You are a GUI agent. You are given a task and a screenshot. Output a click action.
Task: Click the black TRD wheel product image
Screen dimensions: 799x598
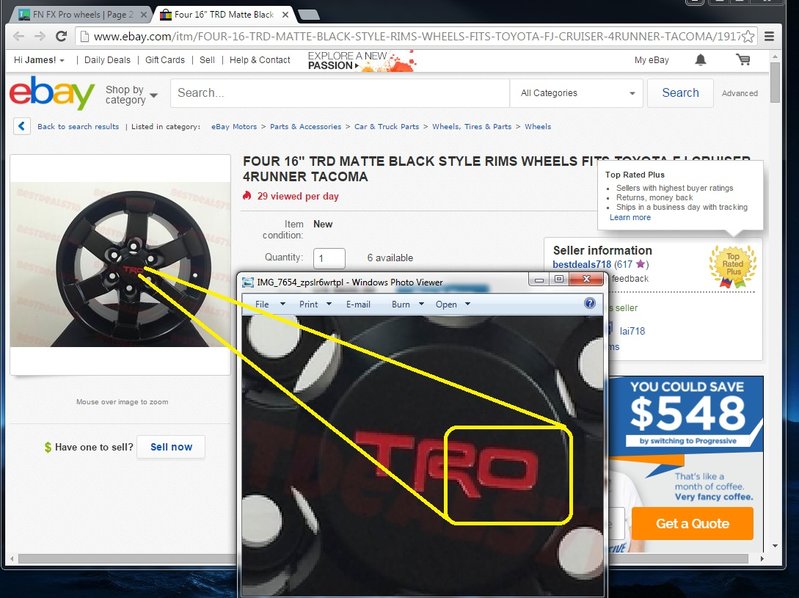pos(120,265)
